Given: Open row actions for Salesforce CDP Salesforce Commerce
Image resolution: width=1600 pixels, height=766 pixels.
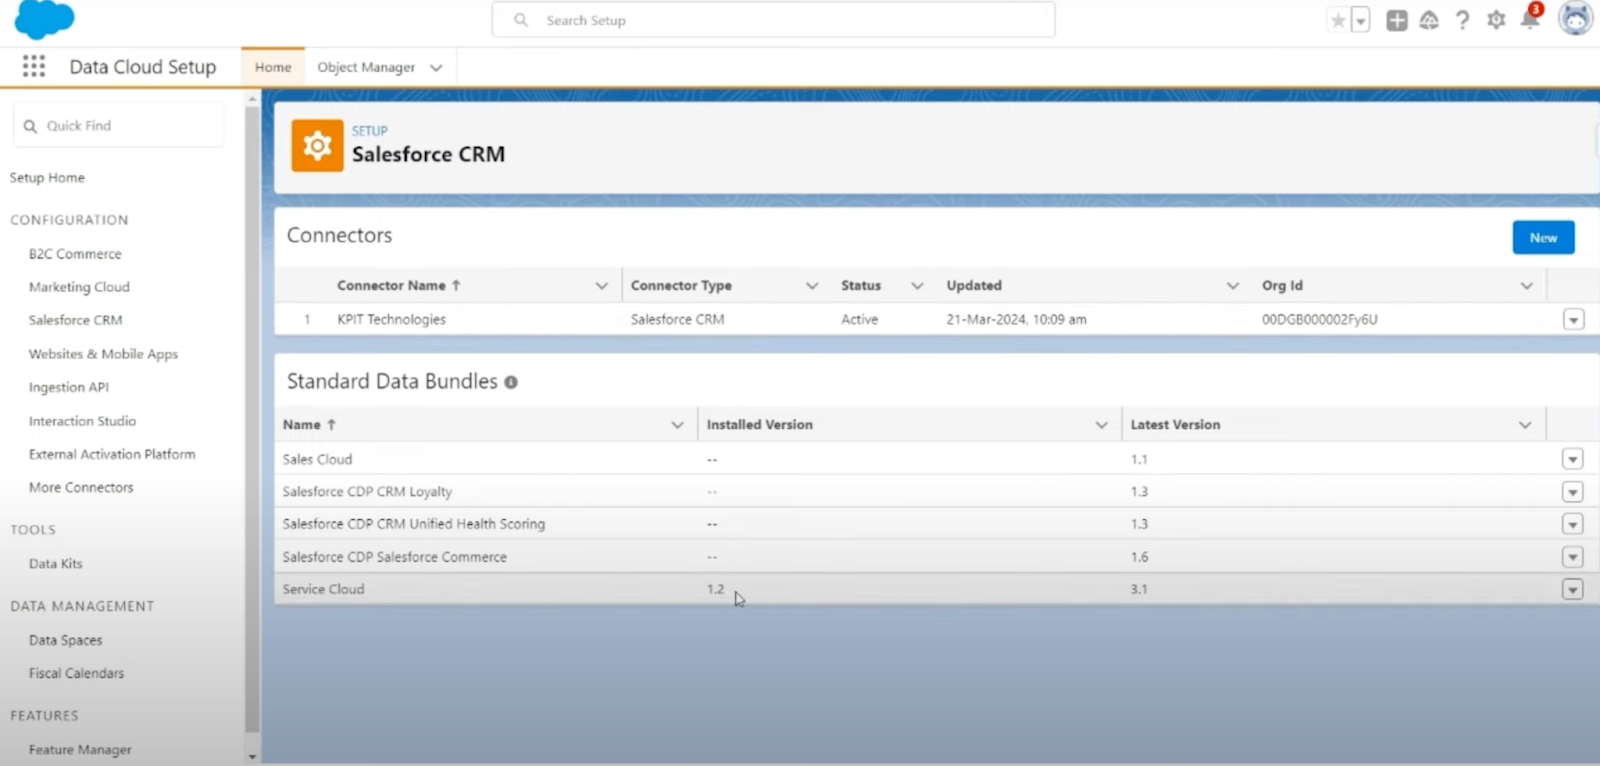Looking at the screenshot, I should point(1572,557).
